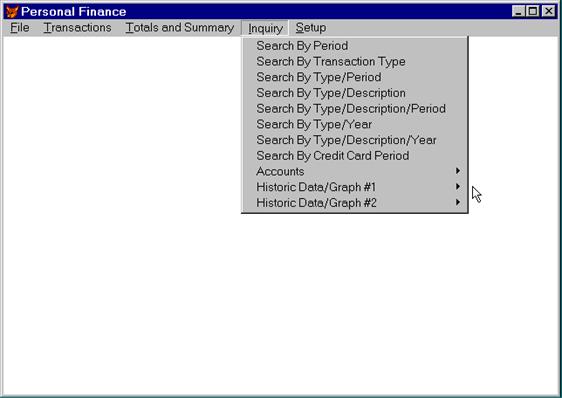Pick Search By Type/Description/Period
The height and width of the screenshot is (398, 562).
click(355, 109)
